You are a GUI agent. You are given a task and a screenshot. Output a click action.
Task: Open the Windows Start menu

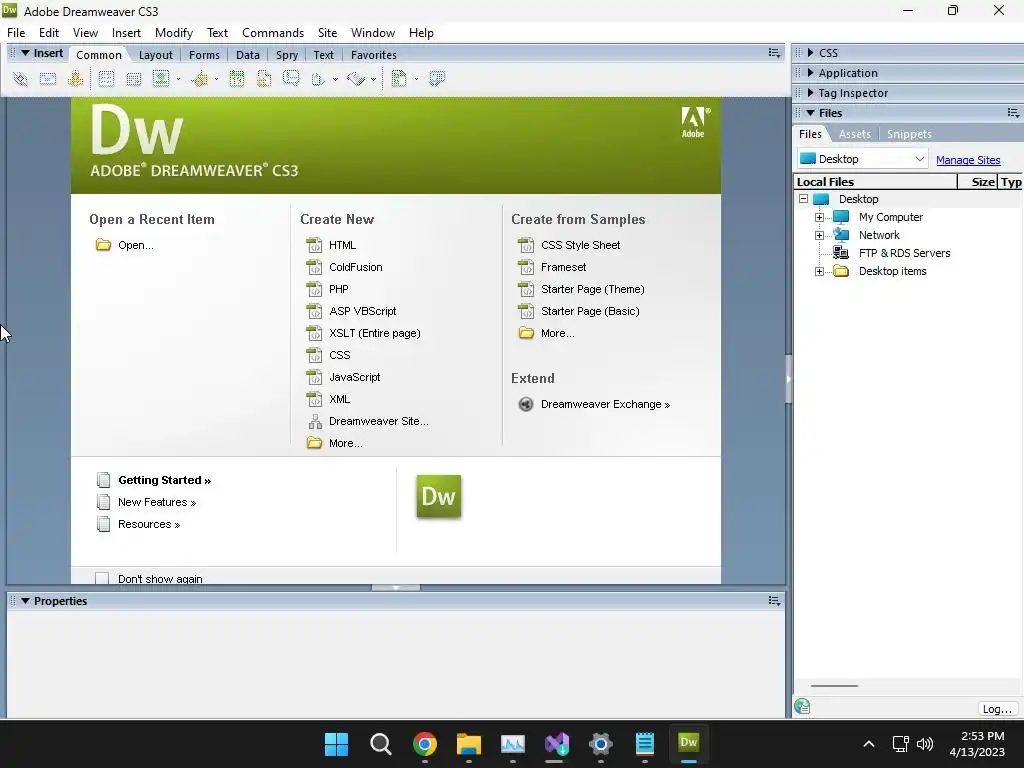[336, 744]
